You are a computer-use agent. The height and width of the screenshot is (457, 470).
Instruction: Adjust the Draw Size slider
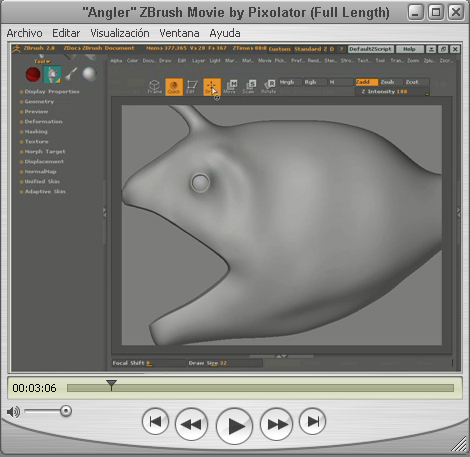pos(225,363)
